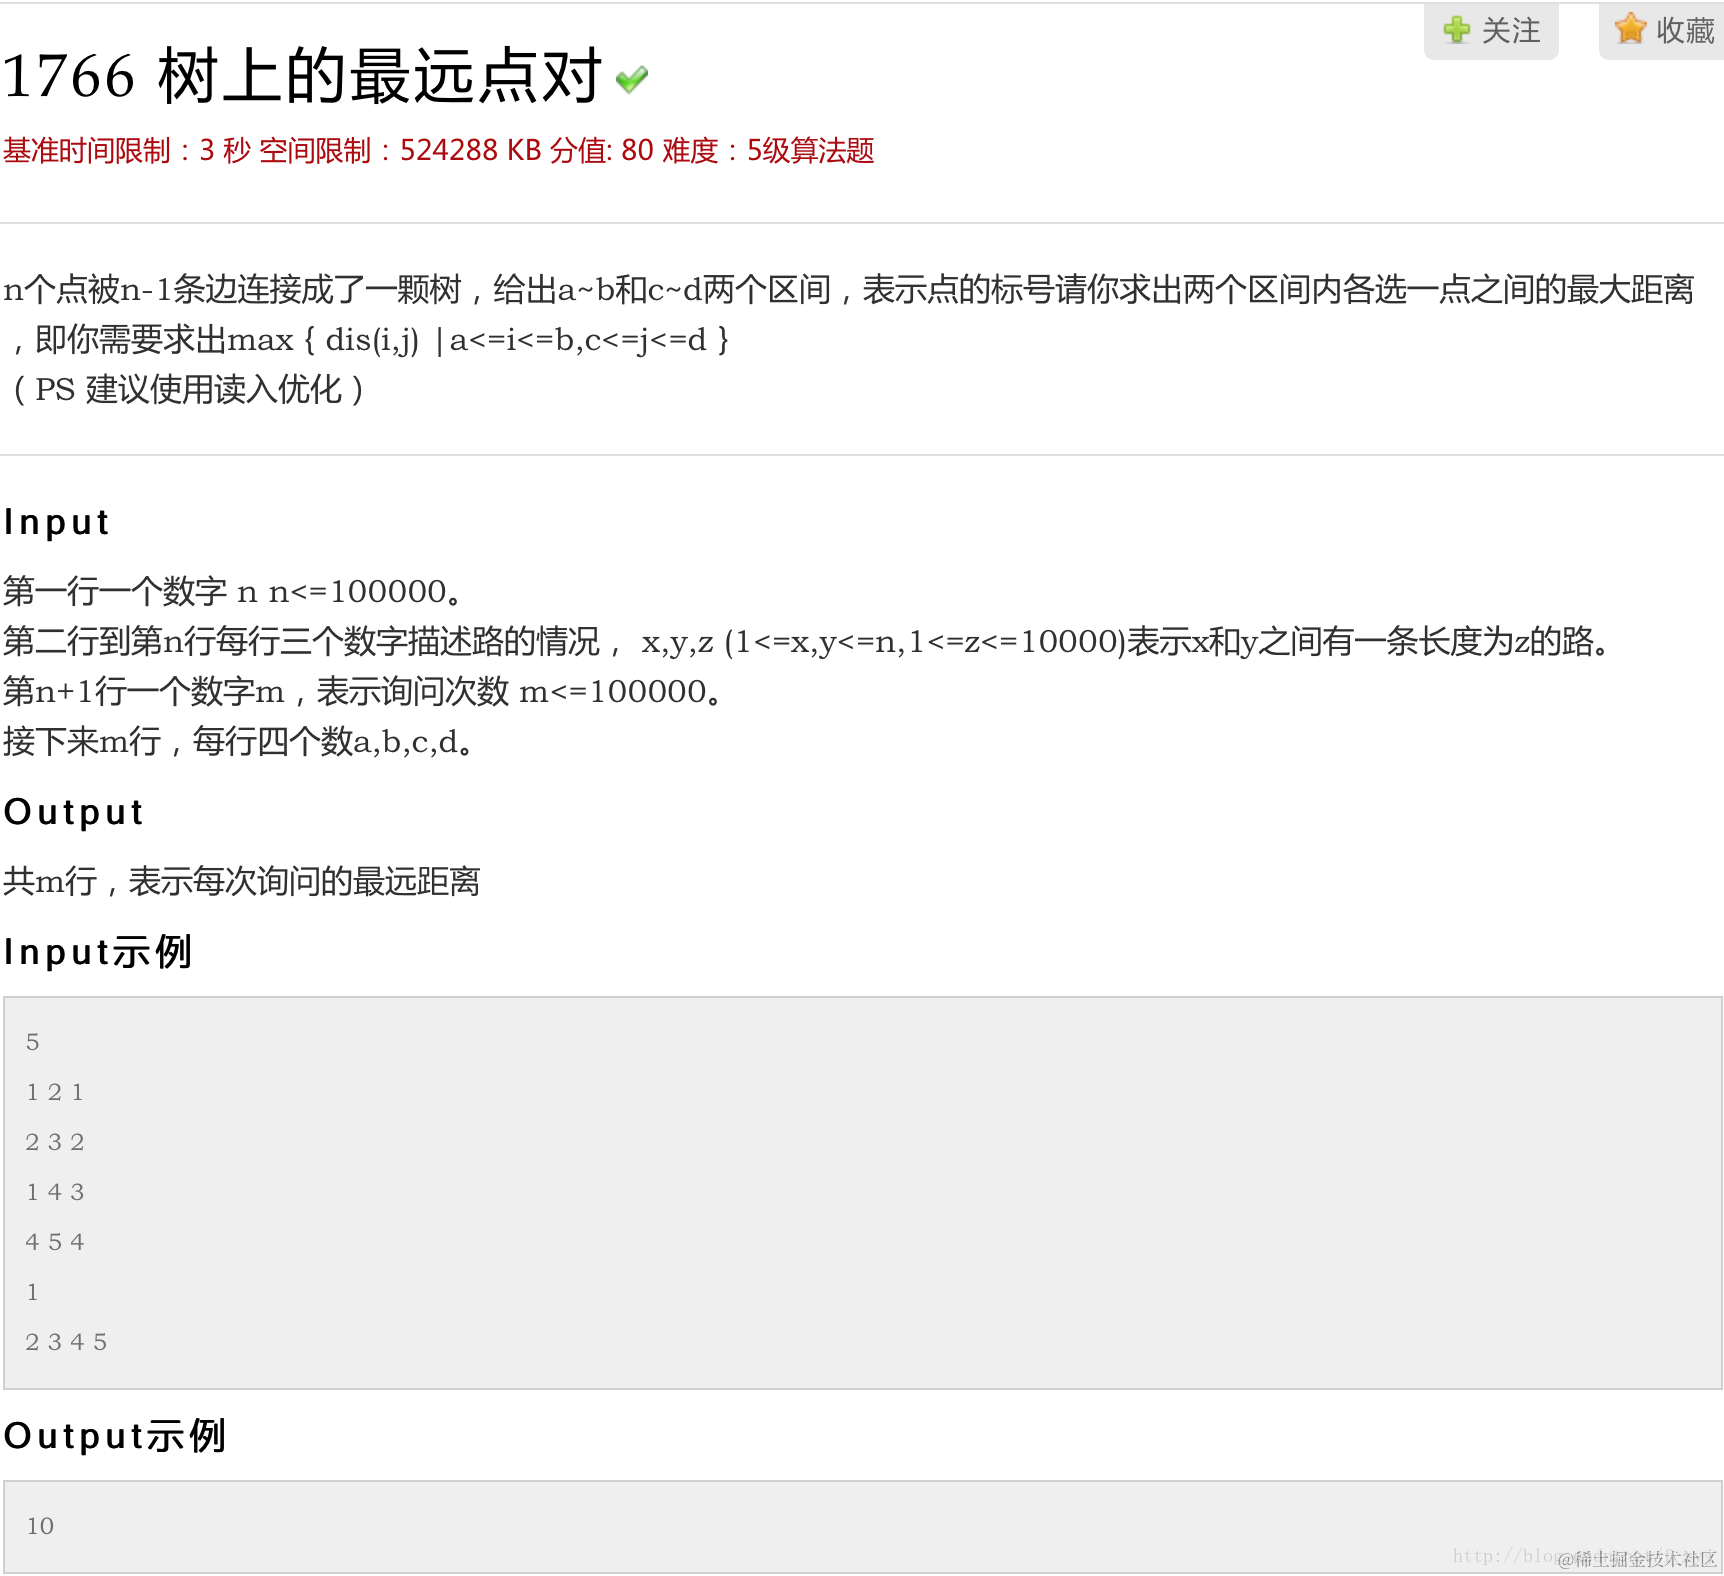Screen dimensions: 1724x1576
Task: Click the first sample input line '5'
Action: click(33, 1042)
